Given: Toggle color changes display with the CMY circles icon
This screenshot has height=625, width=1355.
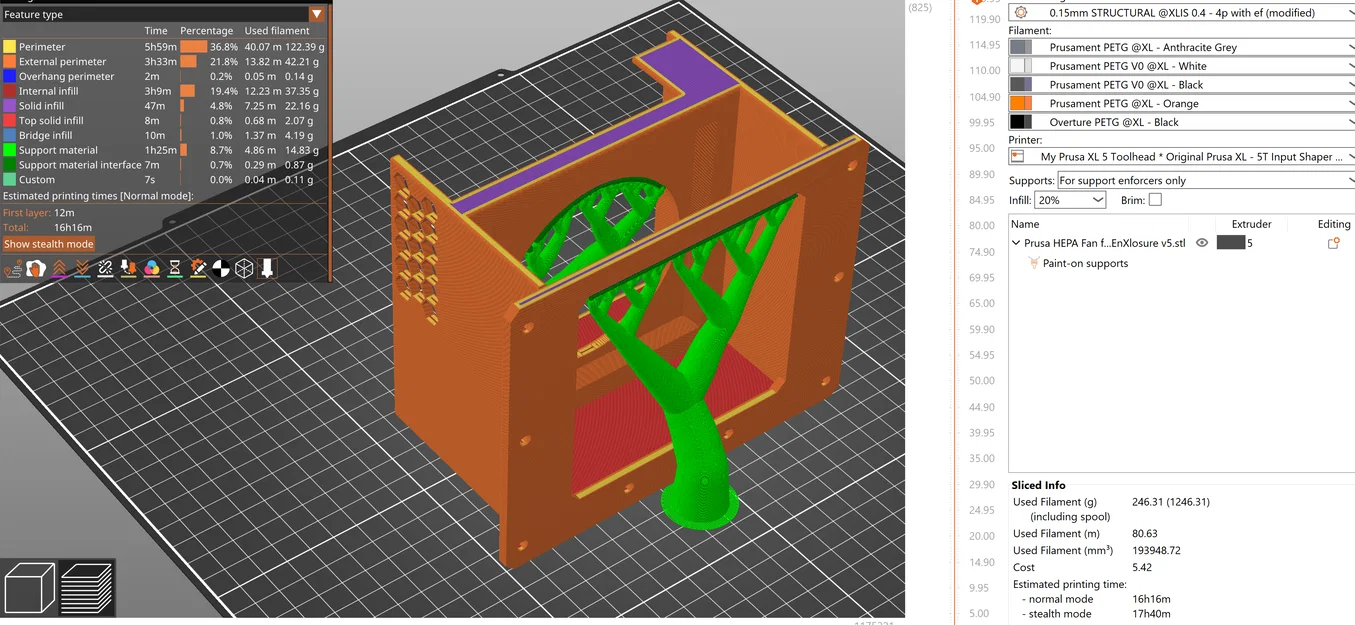Looking at the screenshot, I should pos(150,268).
